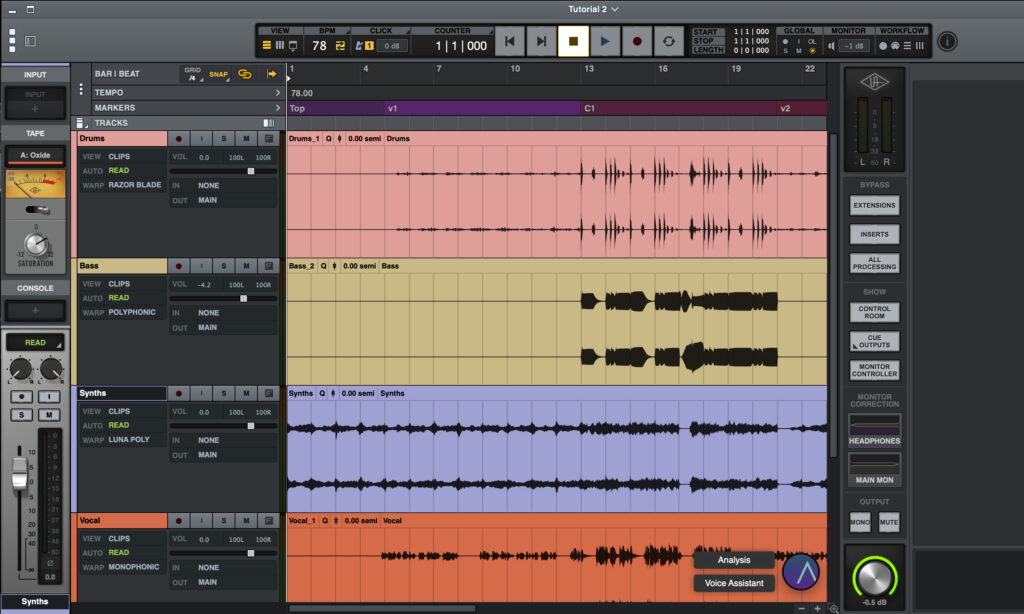Start playback with the Play button
Viewport: 1024px width, 614px height.
[x=605, y=42]
